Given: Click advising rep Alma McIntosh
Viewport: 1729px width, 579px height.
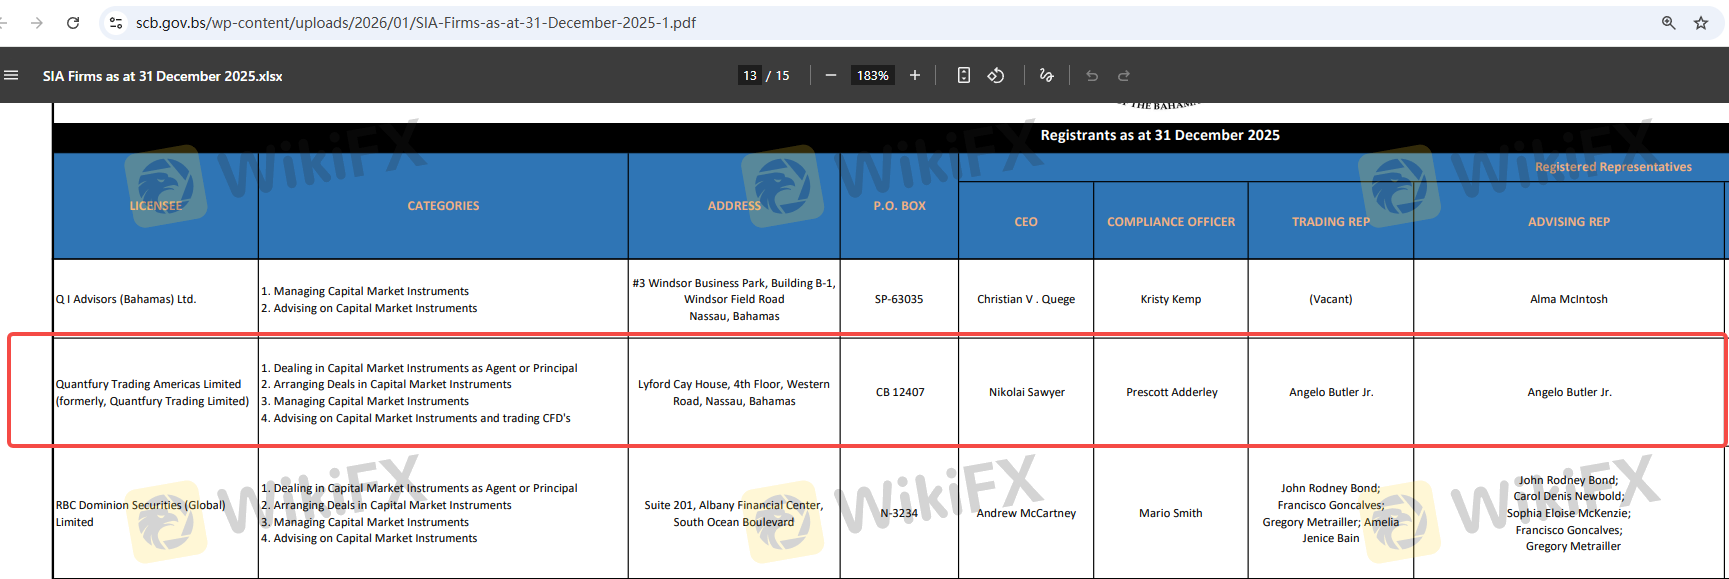Looking at the screenshot, I should (1569, 299).
